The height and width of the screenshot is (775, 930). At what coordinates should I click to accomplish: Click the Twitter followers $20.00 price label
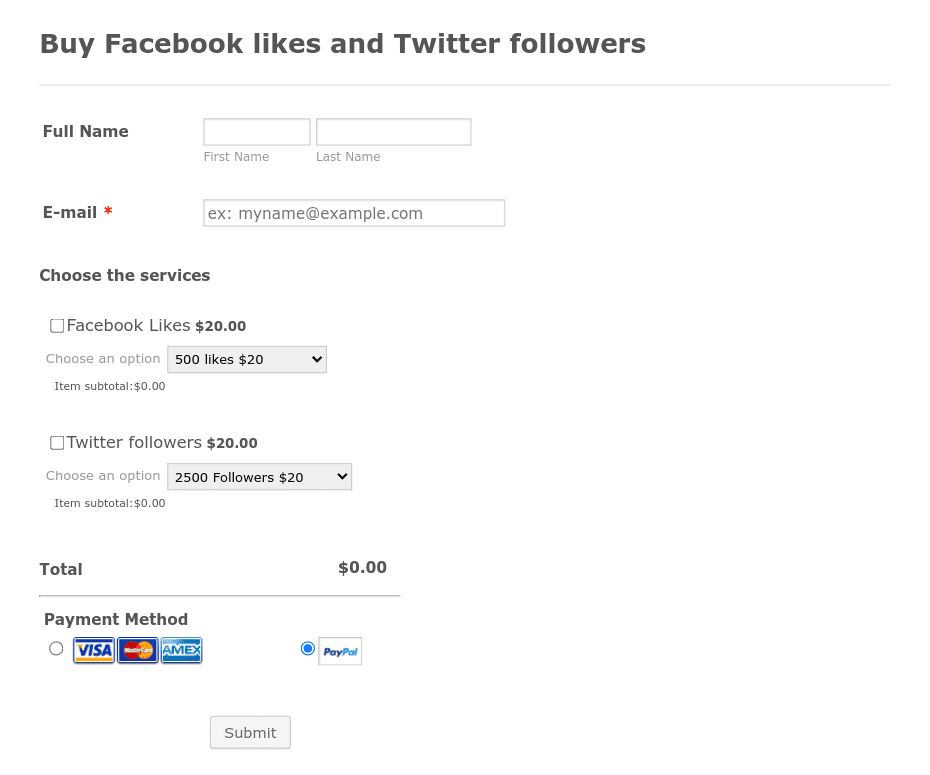click(x=231, y=442)
